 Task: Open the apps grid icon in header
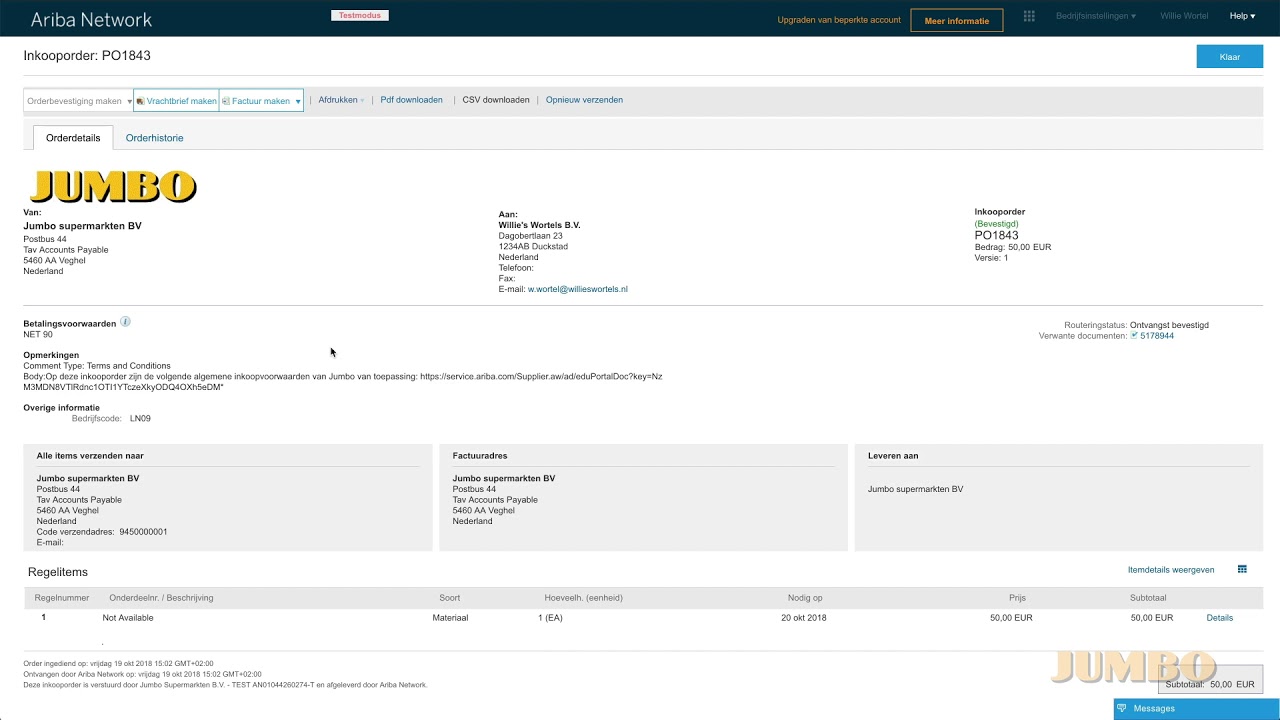click(x=1029, y=16)
